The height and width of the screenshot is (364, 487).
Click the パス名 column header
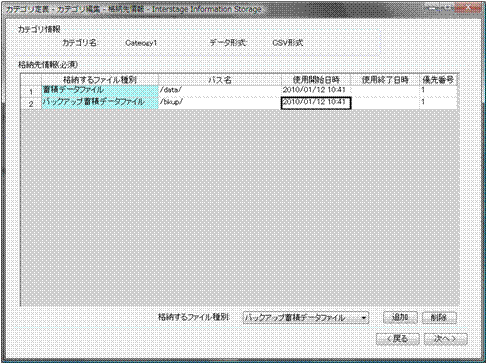point(220,80)
